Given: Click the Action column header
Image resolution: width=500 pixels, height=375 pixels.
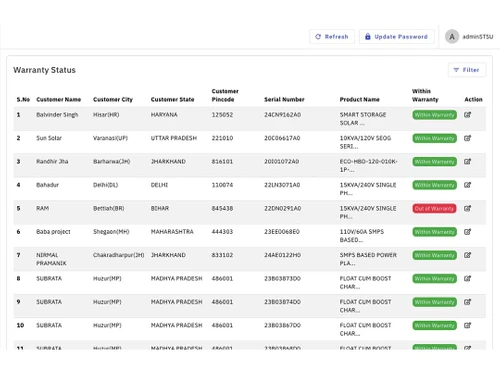Looking at the screenshot, I should [473, 99].
